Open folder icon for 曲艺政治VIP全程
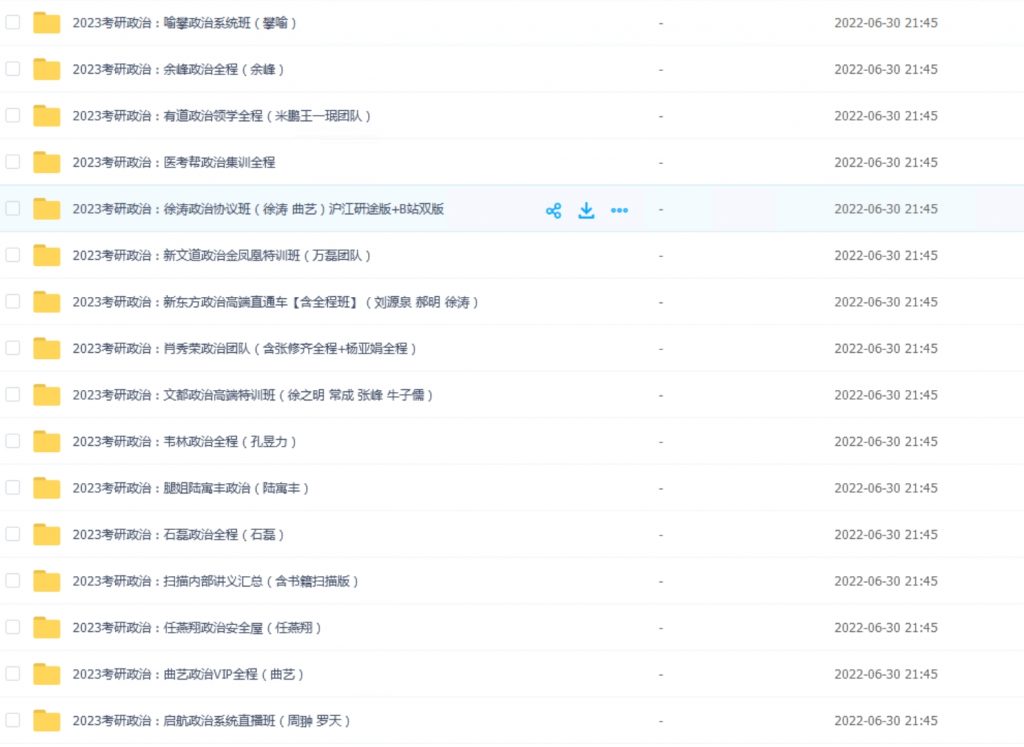This screenshot has width=1024, height=747. (46, 674)
